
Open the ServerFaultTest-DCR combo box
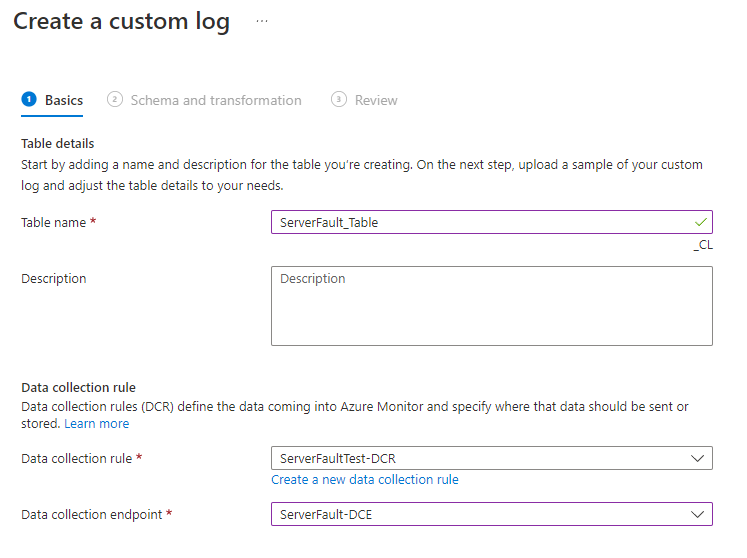click(480, 458)
